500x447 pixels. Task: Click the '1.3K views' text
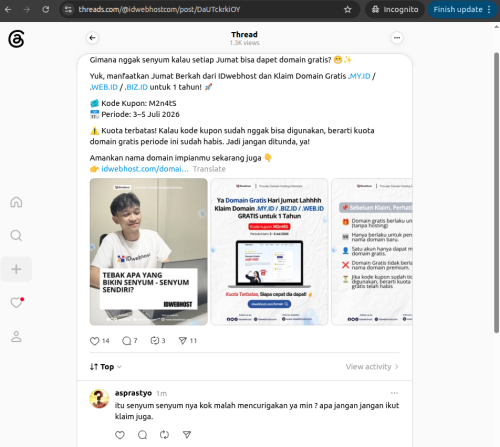[244, 43]
